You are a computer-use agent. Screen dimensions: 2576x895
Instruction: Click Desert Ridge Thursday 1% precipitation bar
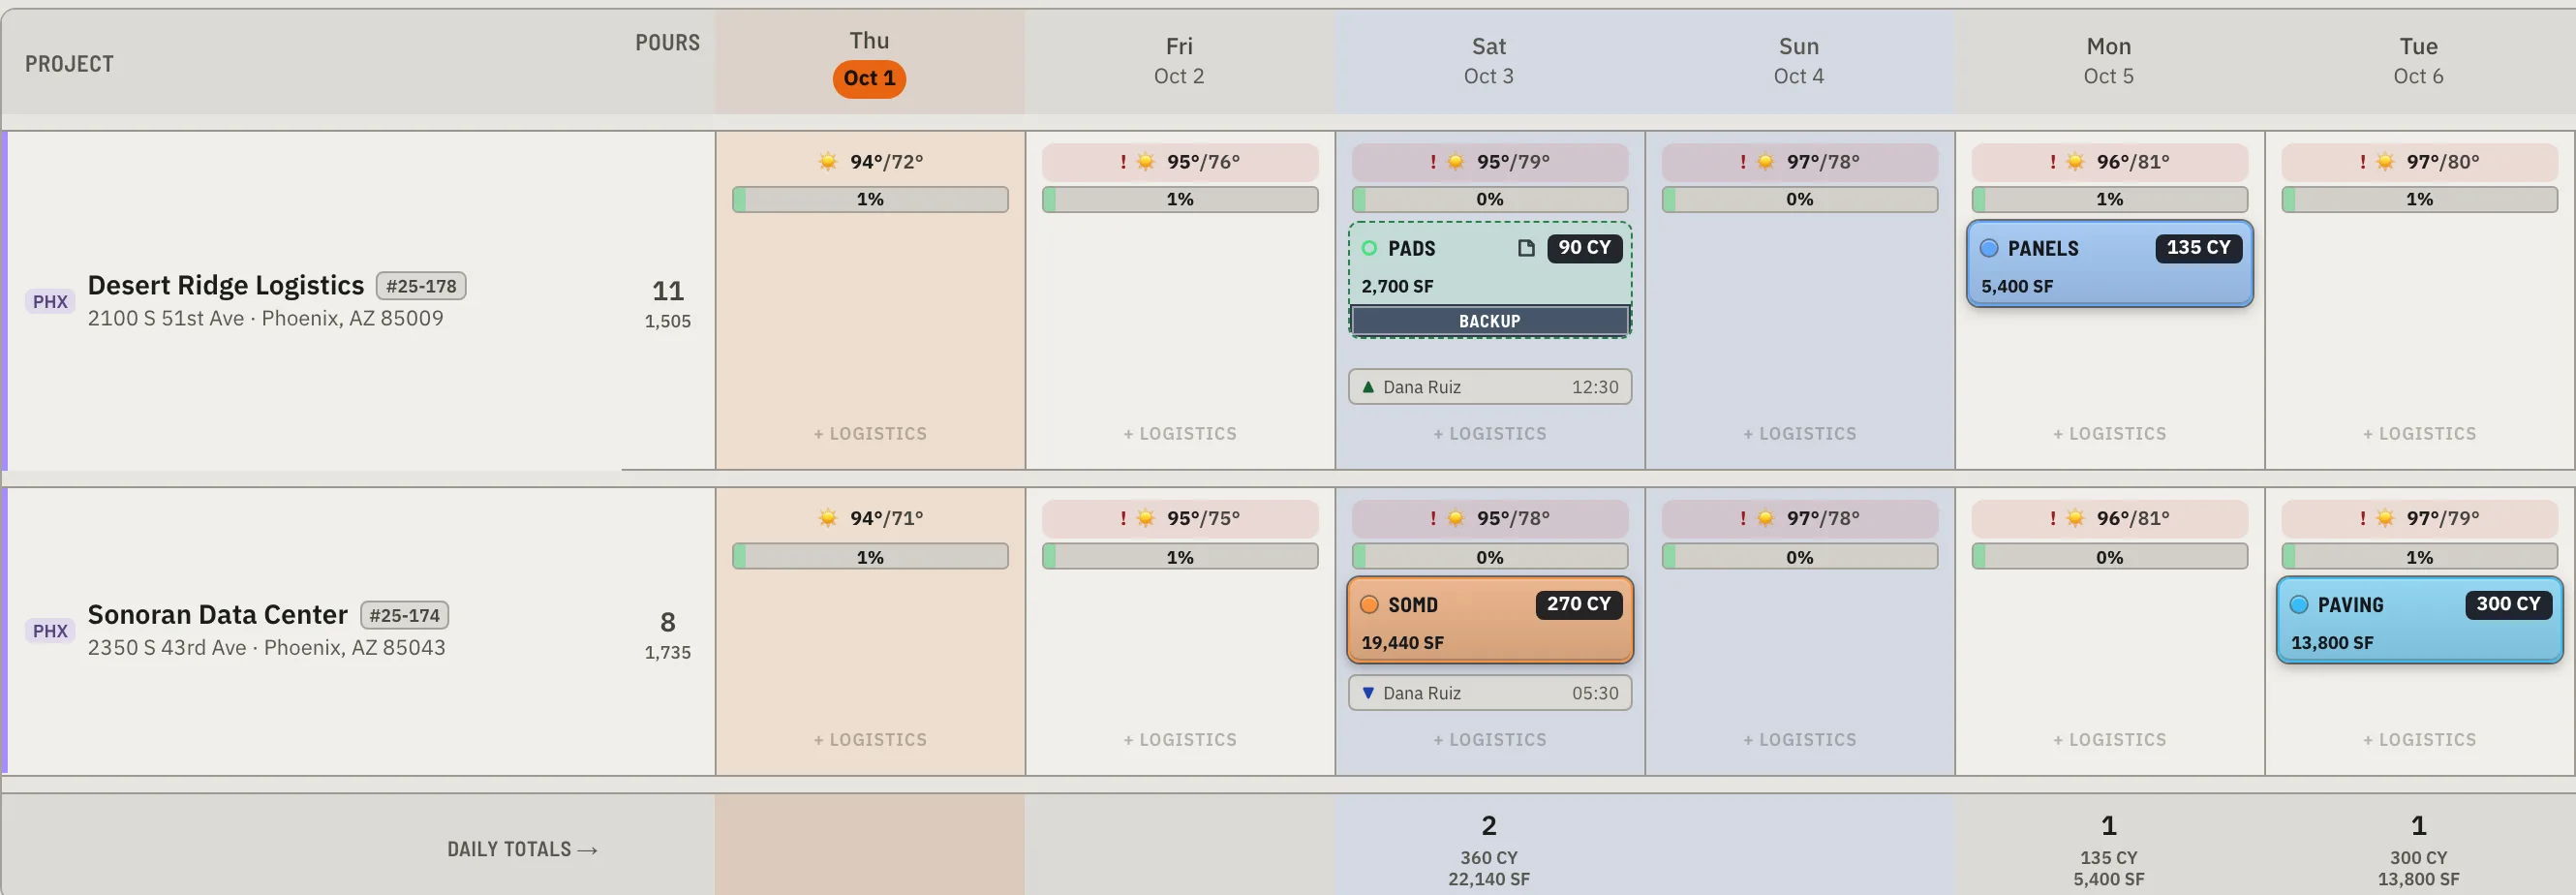pos(870,199)
